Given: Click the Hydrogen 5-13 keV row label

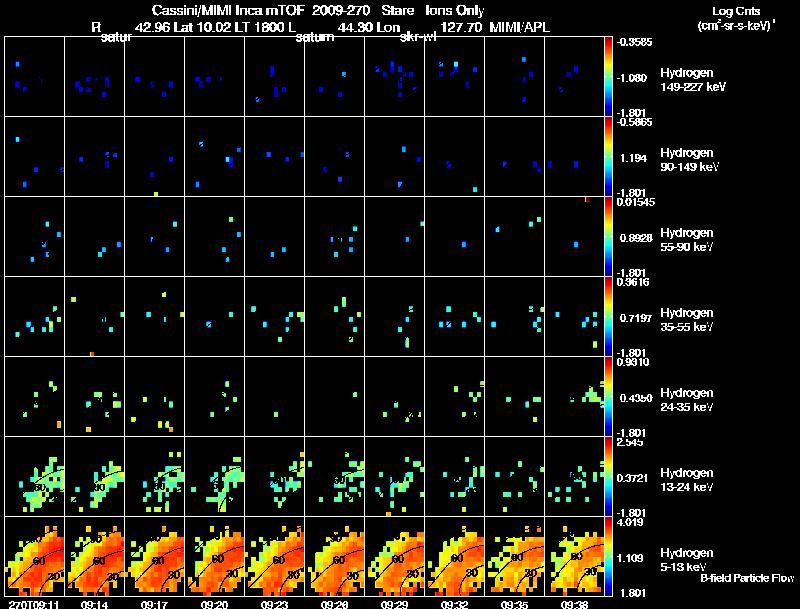Looking at the screenshot, I should (x=687, y=560).
